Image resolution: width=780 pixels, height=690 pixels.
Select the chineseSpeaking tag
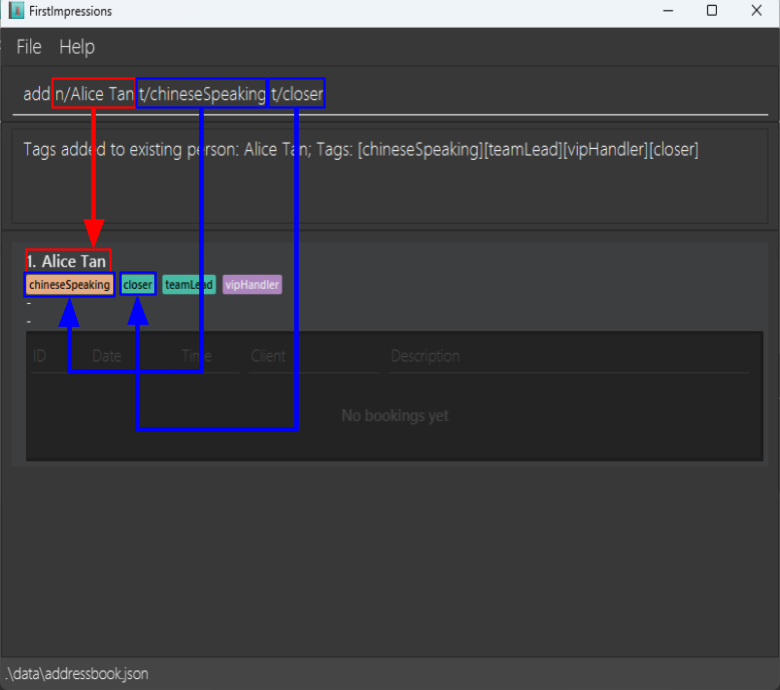click(x=69, y=285)
